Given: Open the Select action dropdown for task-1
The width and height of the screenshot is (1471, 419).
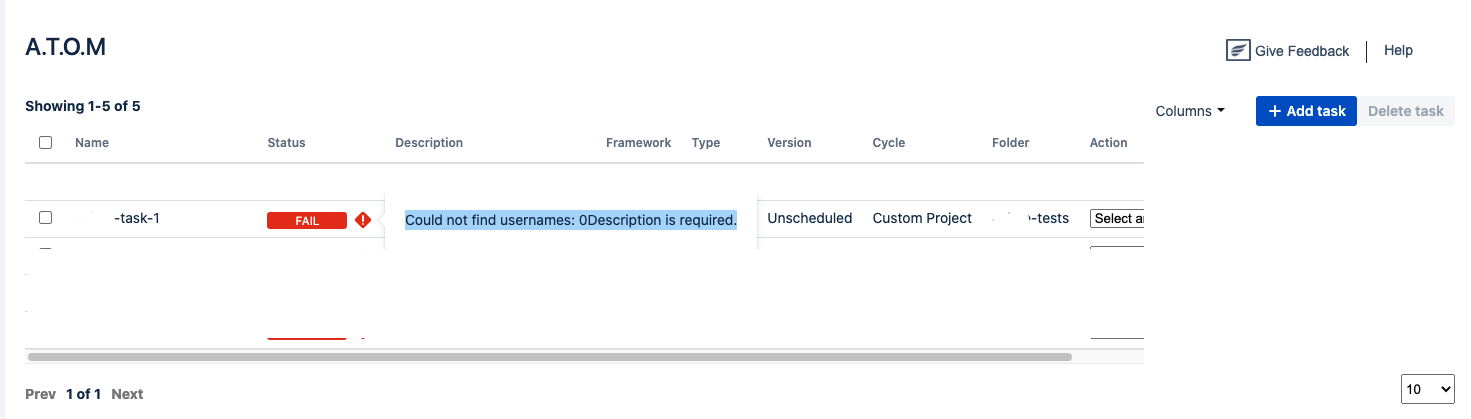Looking at the screenshot, I should [x=1117, y=218].
